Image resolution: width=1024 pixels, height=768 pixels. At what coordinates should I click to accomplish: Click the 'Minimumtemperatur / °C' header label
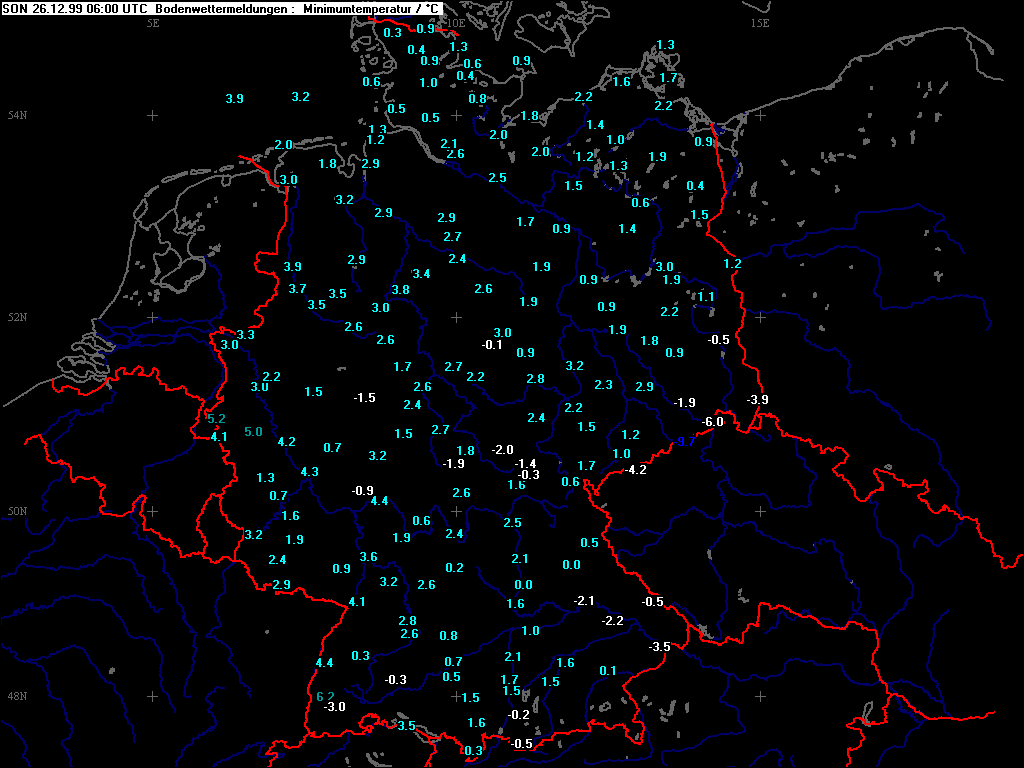pos(372,8)
